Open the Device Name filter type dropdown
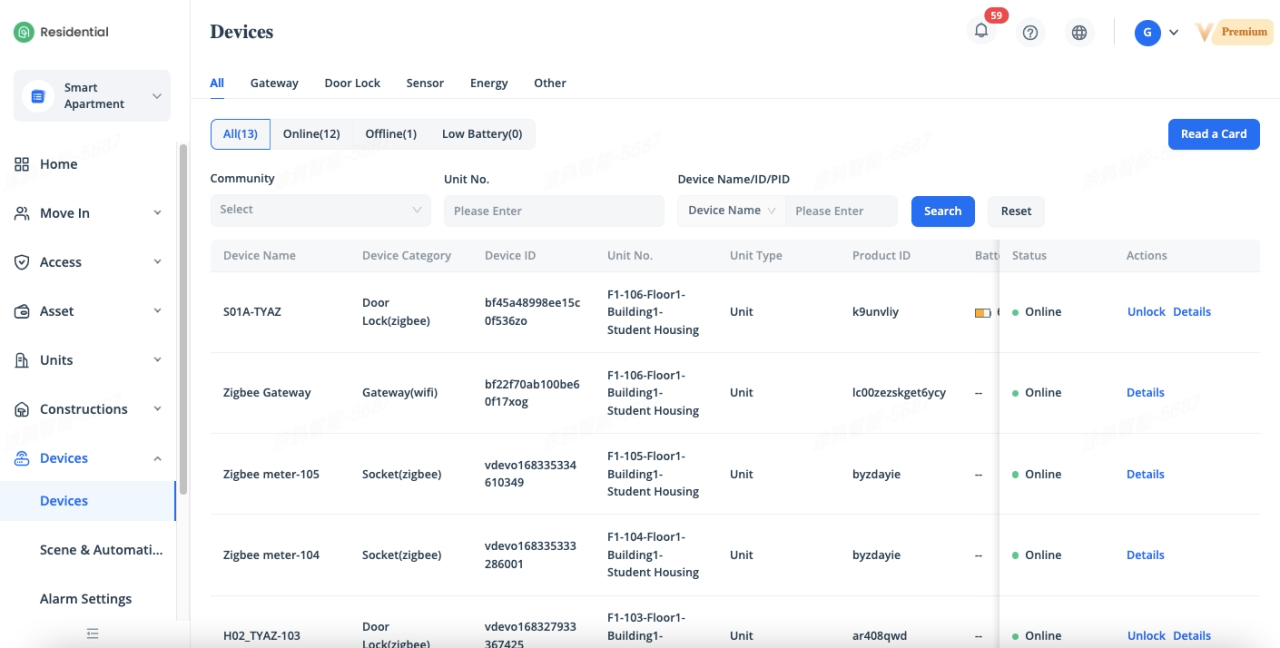The image size is (1280, 648). point(731,211)
